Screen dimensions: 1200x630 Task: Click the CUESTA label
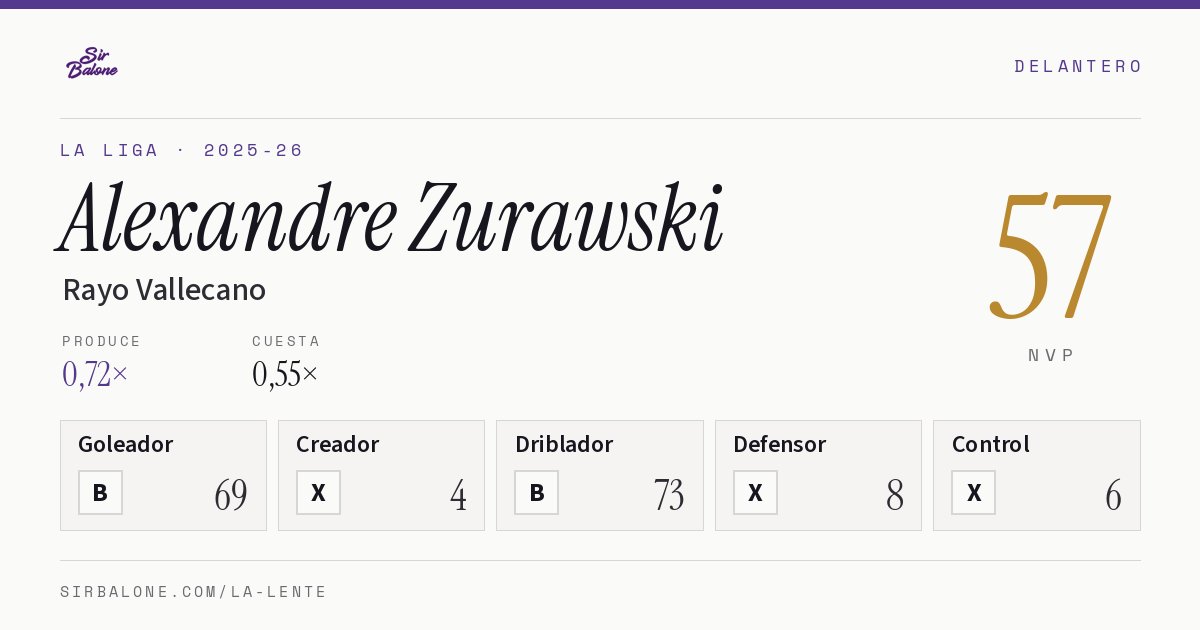coord(286,341)
